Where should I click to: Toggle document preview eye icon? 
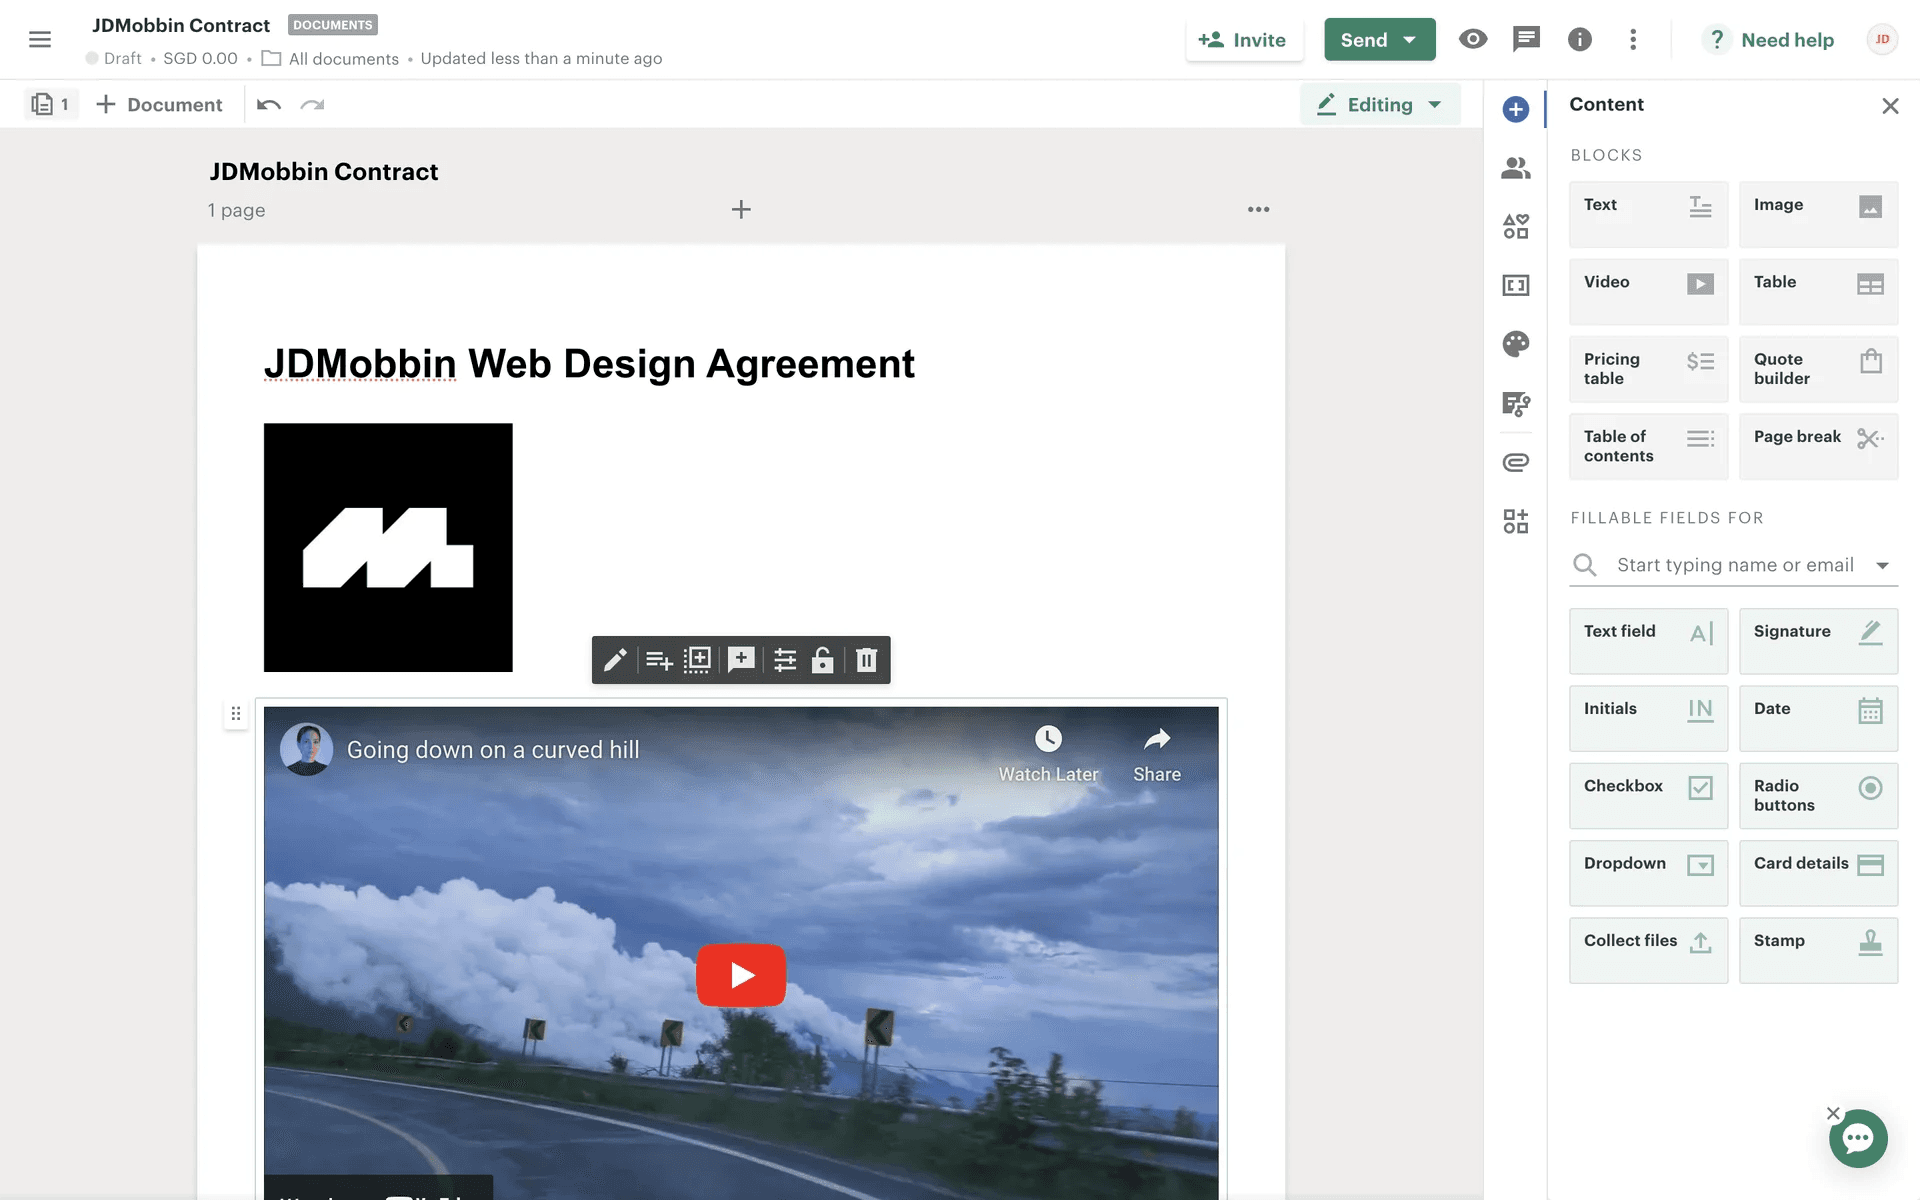[1472, 39]
